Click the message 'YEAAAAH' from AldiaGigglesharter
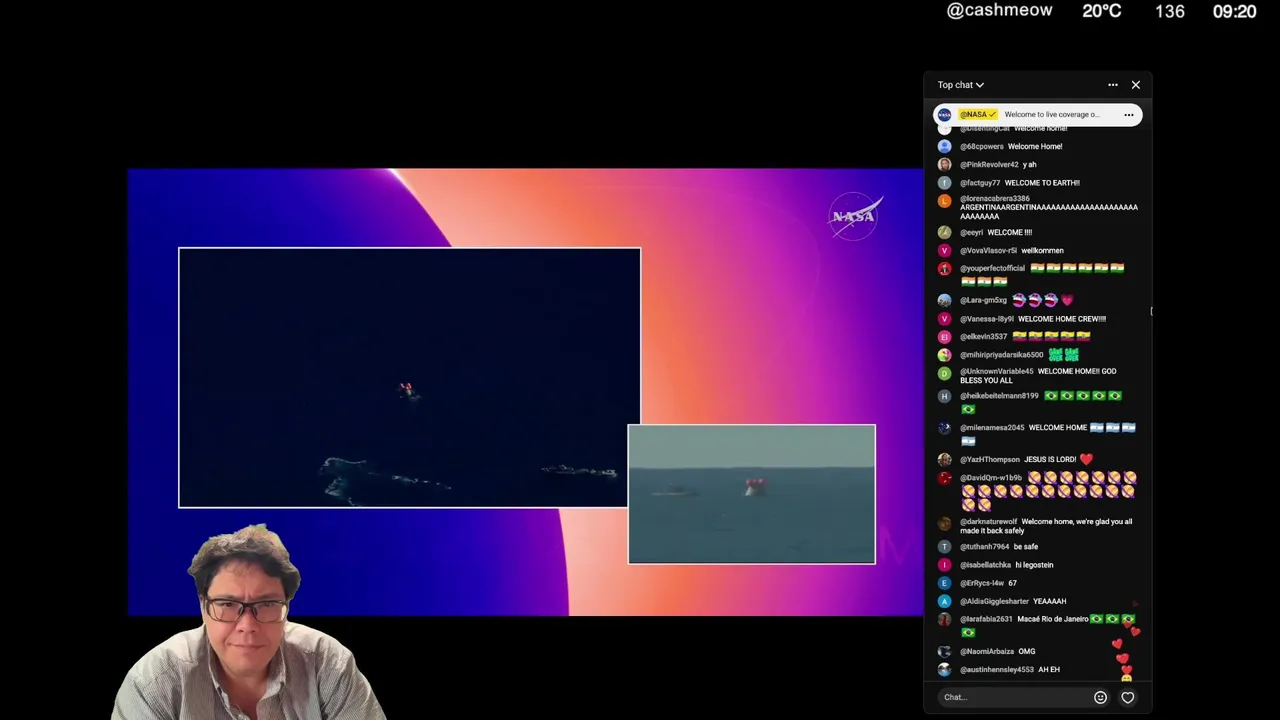The image size is (1280, 720). 1050,602
